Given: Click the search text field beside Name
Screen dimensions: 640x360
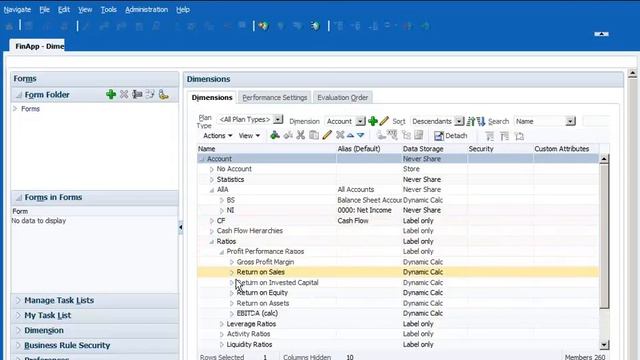Looking at the screenshot, I should pyautogui.click(x=595, y=121).
